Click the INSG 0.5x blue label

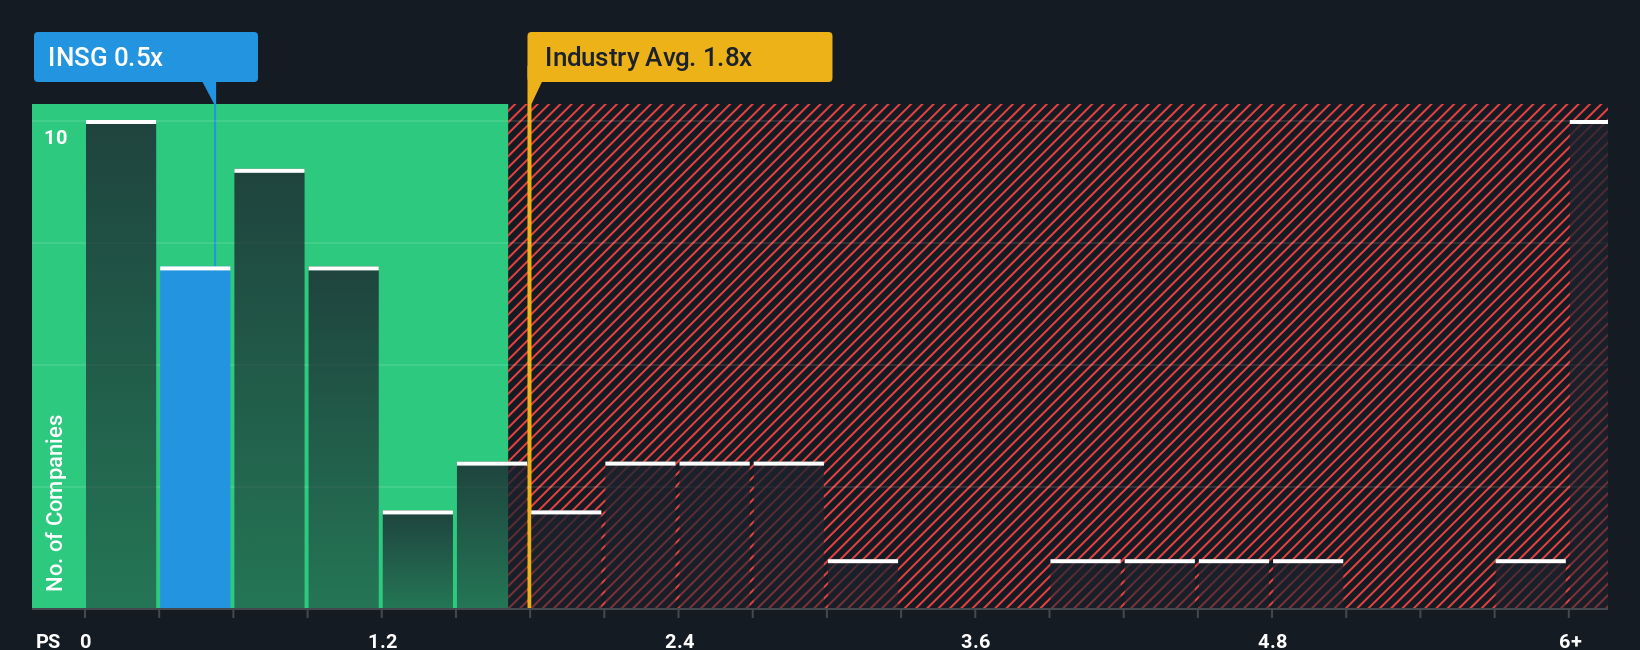146,57
